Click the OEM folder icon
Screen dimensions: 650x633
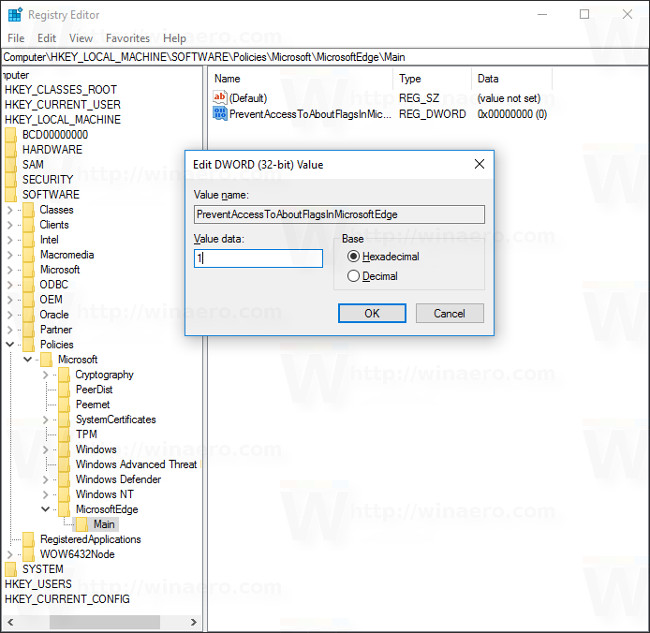[28, 299]
